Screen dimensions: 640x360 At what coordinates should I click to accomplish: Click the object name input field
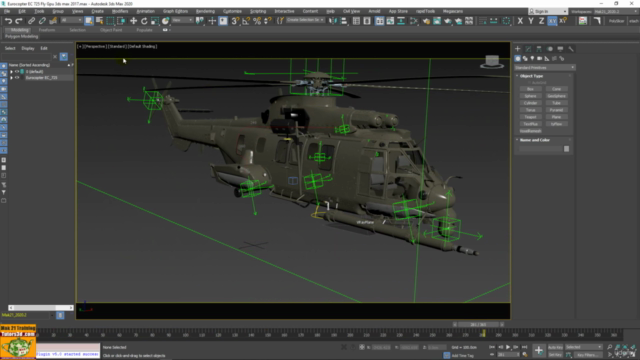click(540, 149)
